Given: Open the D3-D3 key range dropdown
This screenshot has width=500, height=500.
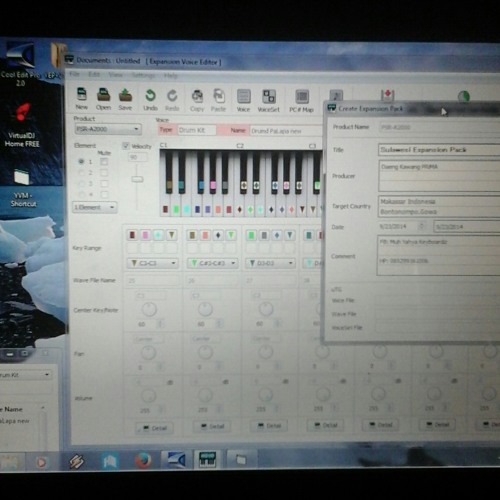Looking at the screenshot, I should [x=270, y=263].
